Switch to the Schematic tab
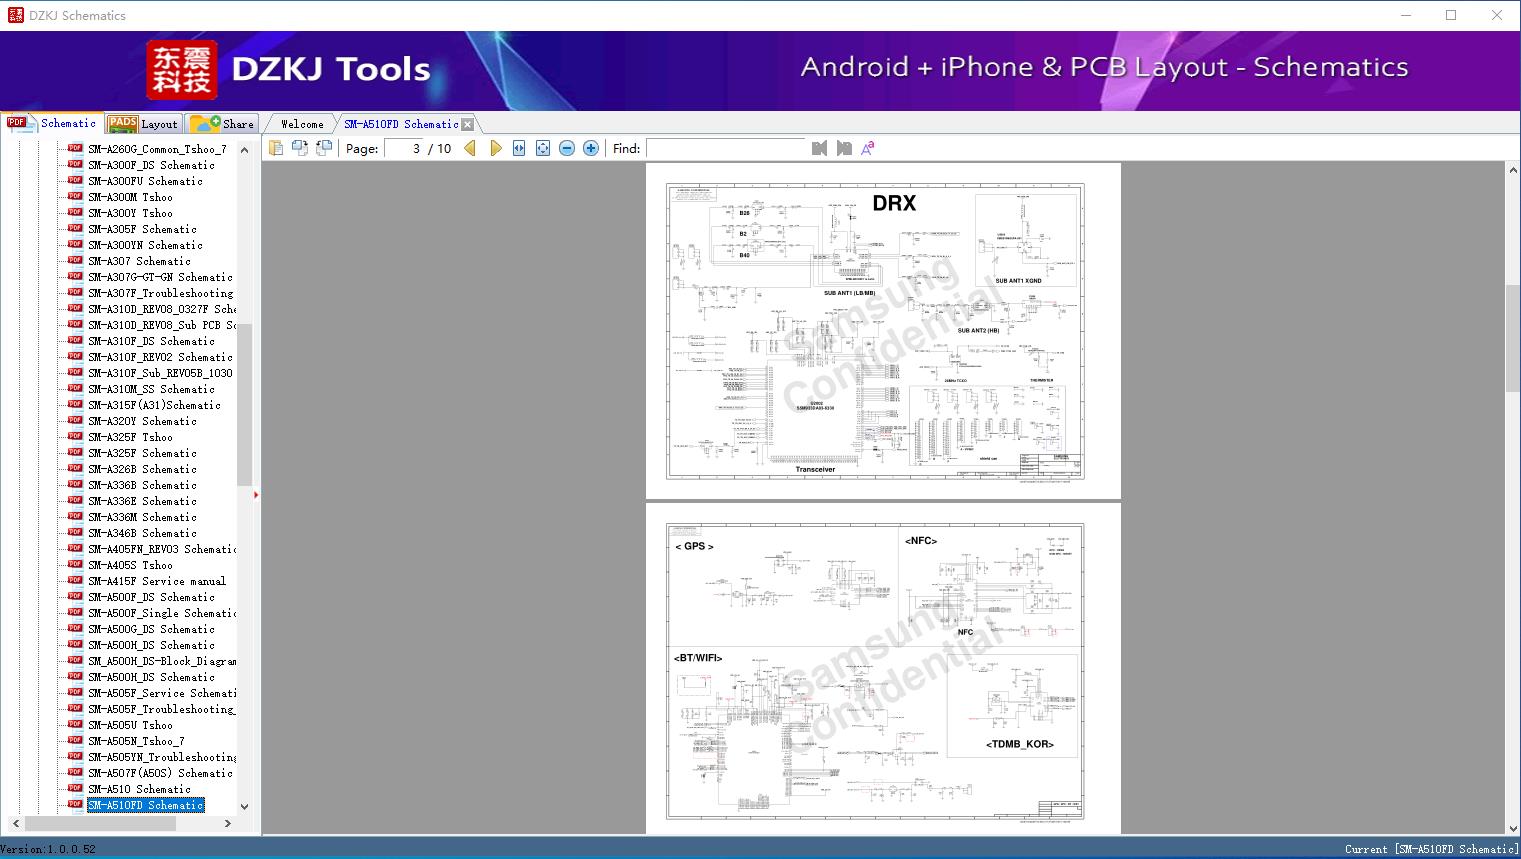1521x859 pixels. tap(52, 123)
